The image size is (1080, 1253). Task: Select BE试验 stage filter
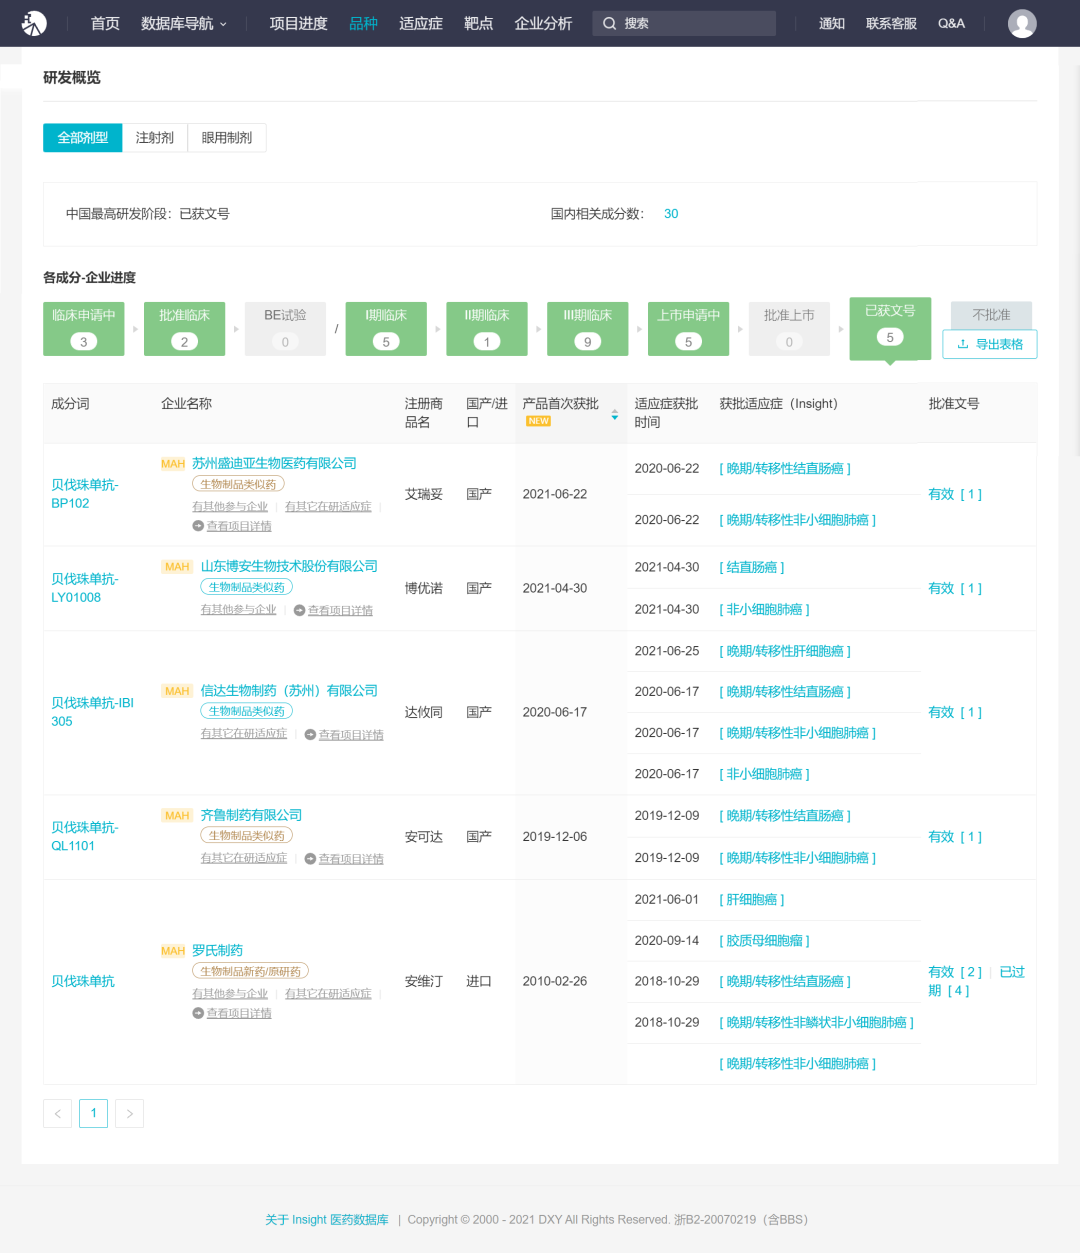click(x=285, y=329)
